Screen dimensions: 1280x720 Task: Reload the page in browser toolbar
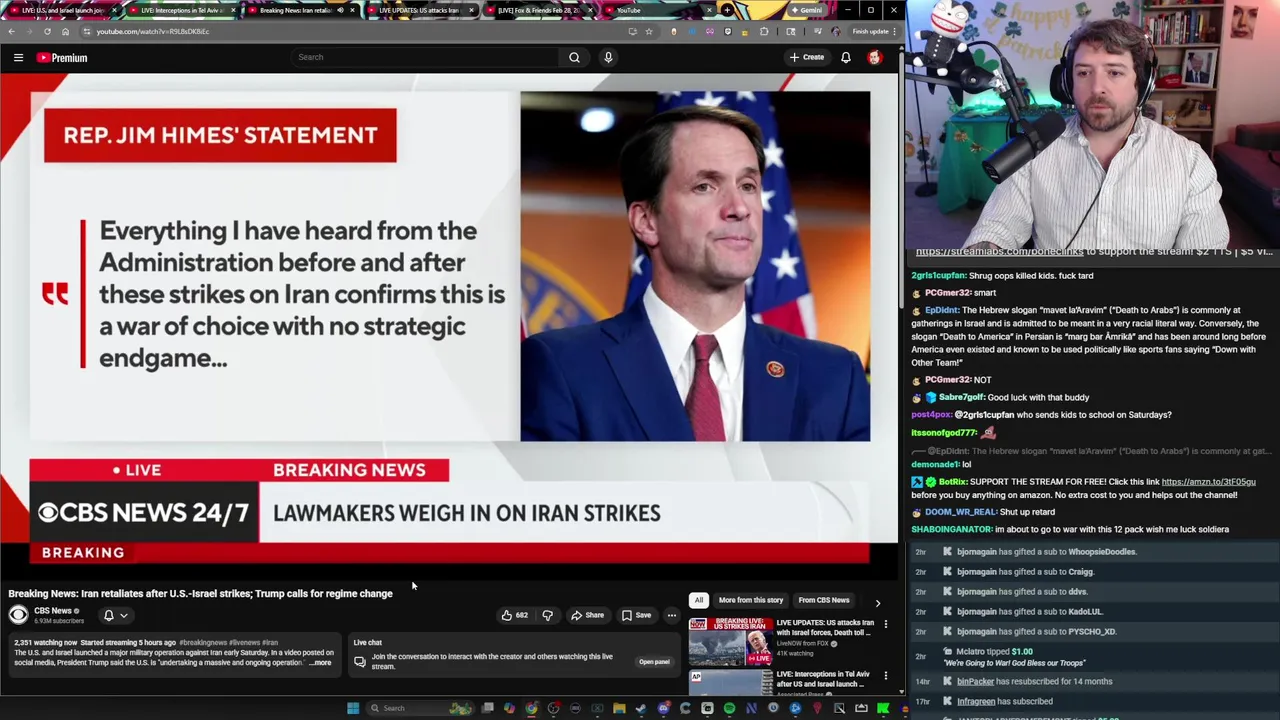[x=47, y=31]
